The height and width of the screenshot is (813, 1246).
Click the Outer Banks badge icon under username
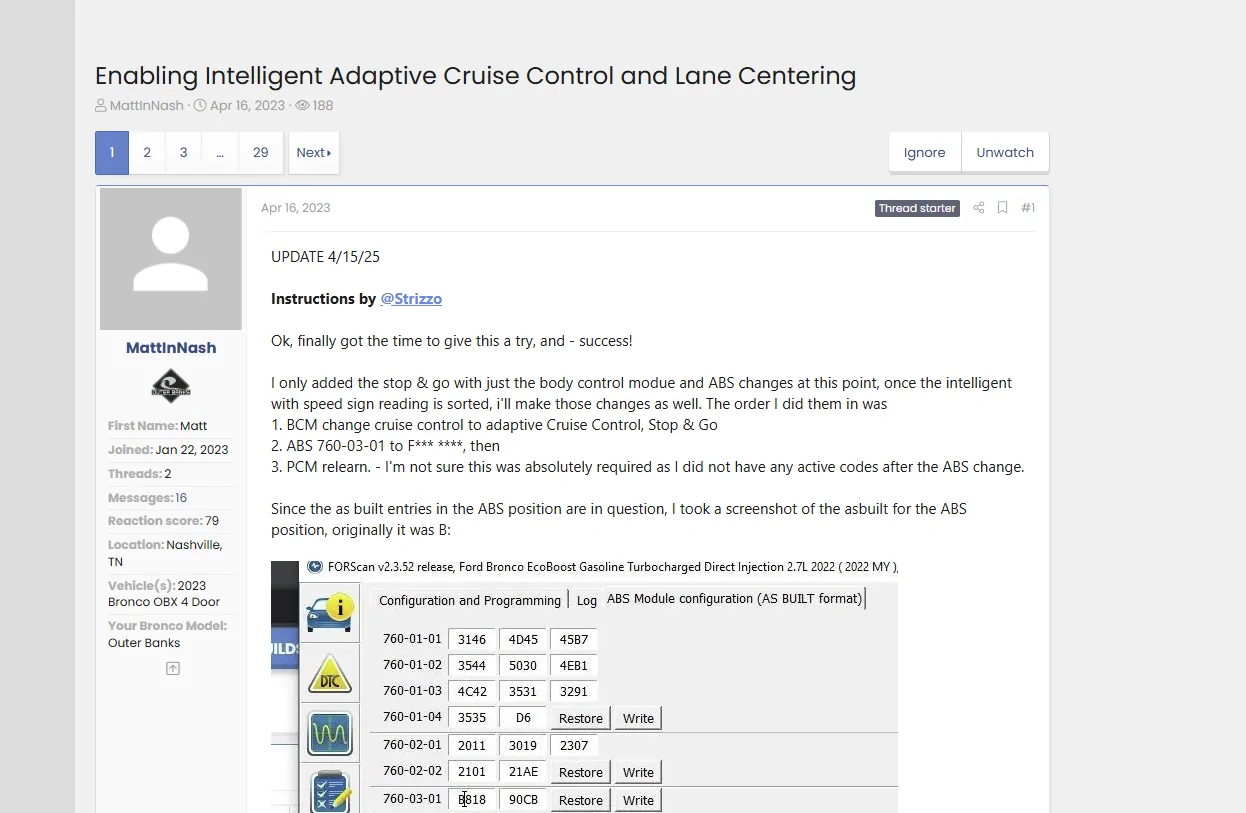pyautogui.click(x=171, y=386)
